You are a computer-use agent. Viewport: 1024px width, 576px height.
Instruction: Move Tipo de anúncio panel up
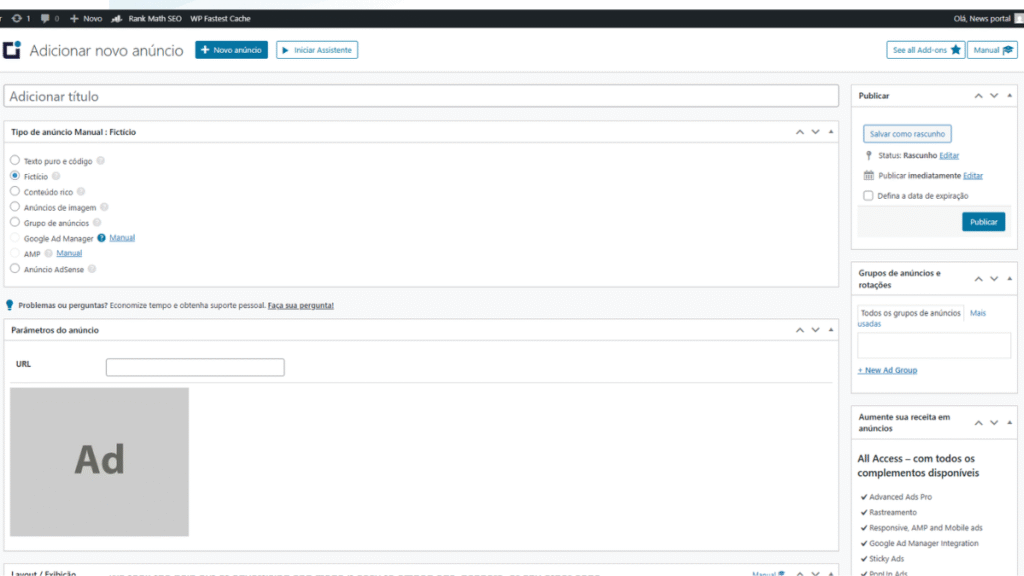(x=799, y=132)
